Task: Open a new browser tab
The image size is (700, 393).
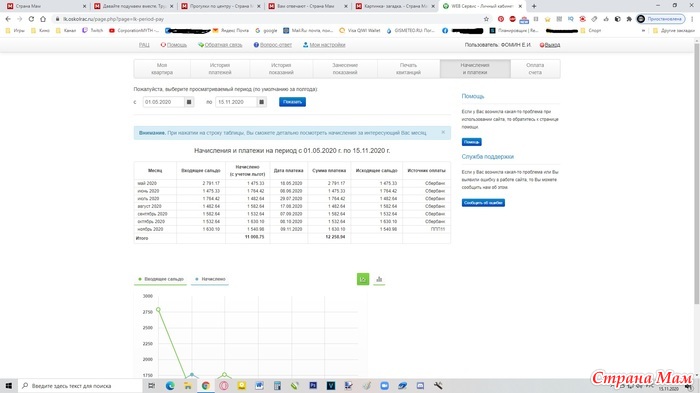Action: (x=534, y=6)
